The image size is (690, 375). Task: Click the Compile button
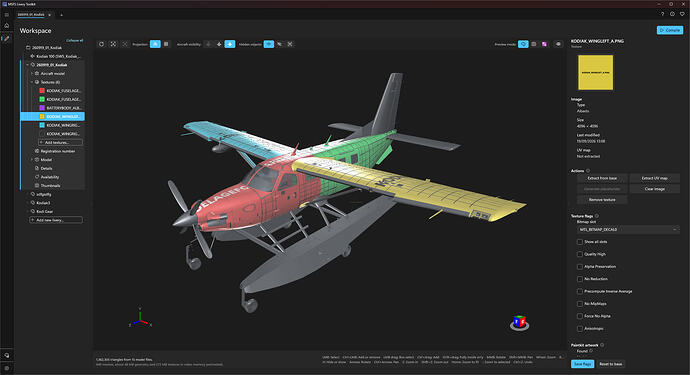point(670,30)
